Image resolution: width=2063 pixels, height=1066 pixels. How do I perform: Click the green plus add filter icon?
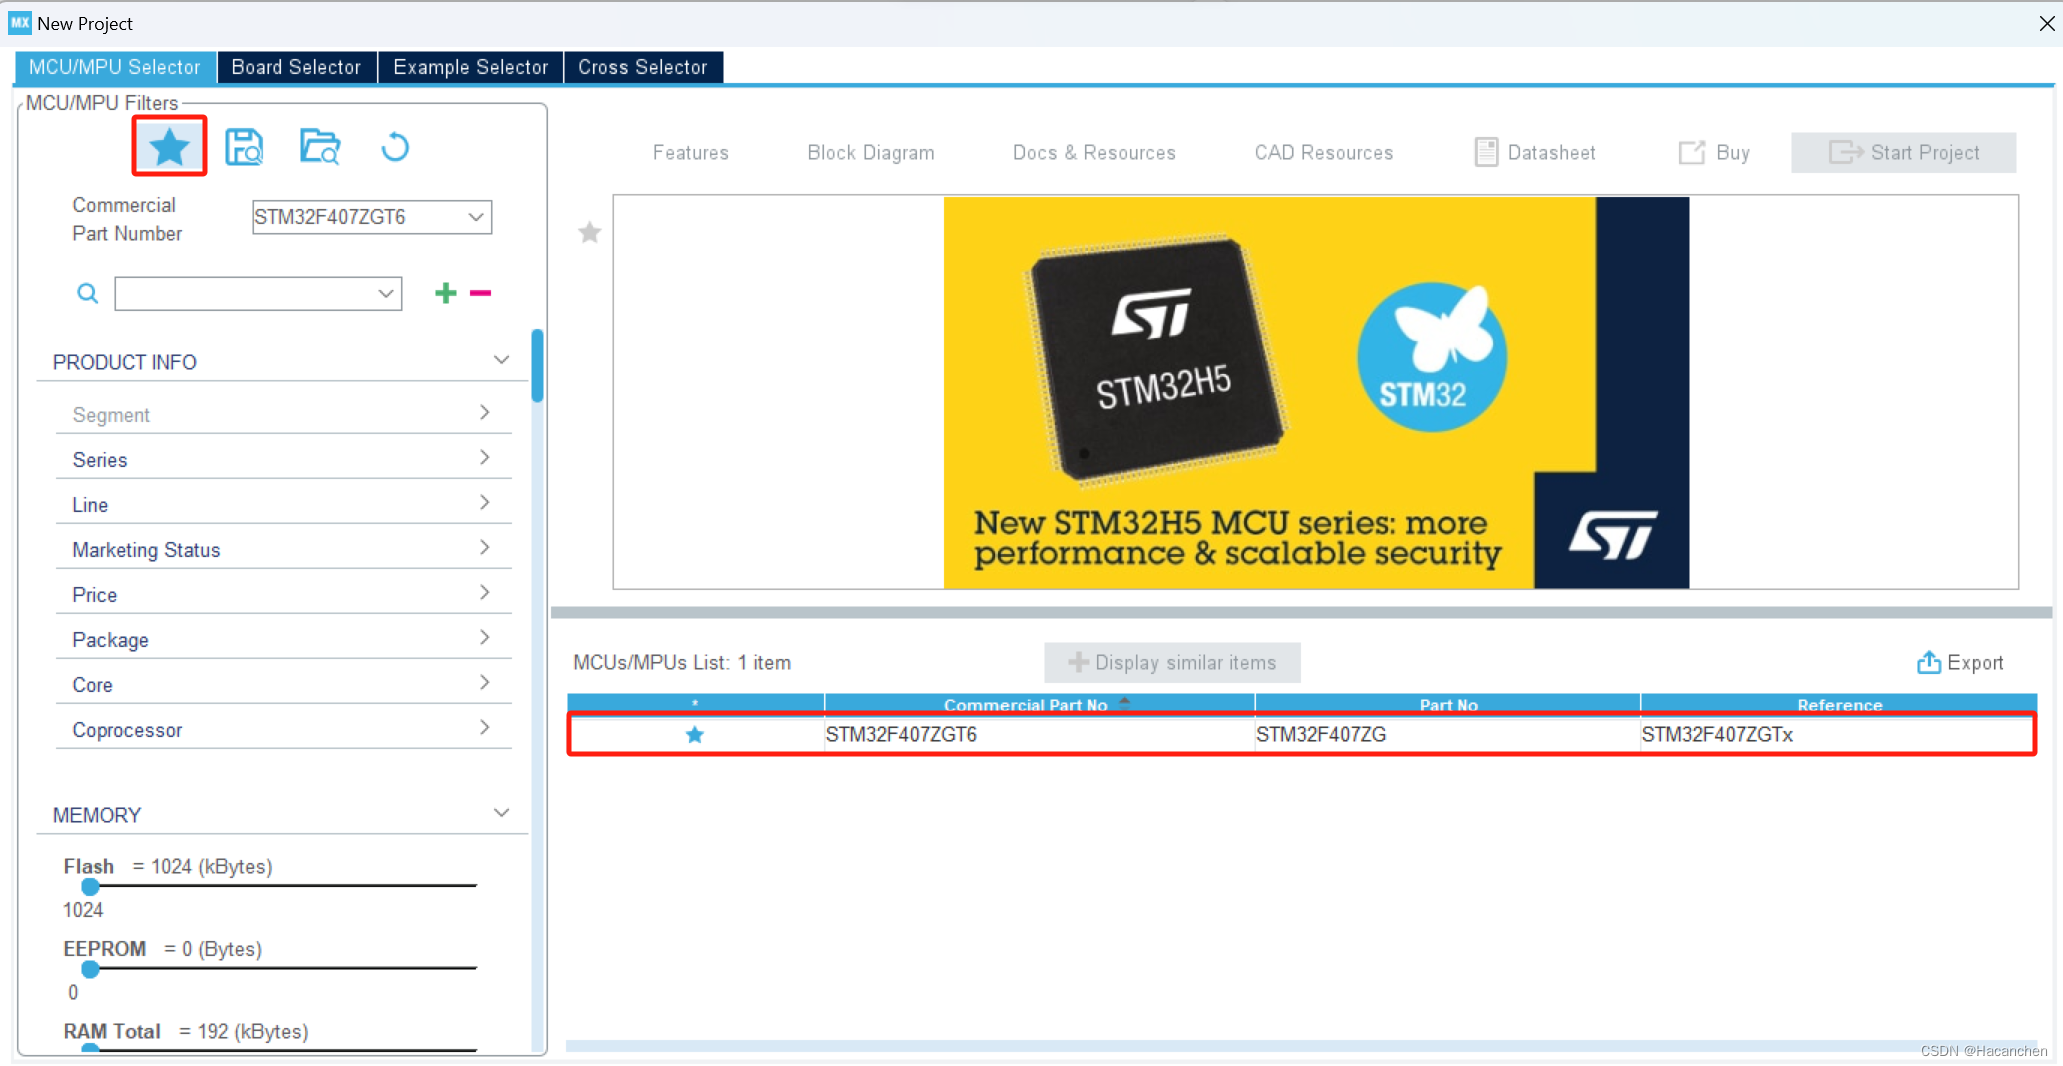(446, 293)
